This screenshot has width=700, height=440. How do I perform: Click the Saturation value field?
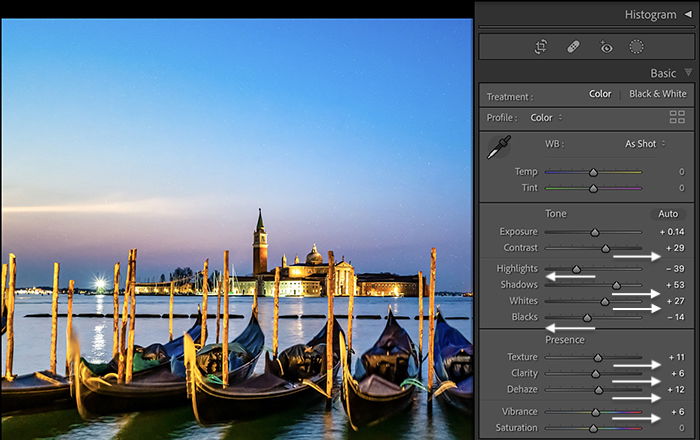point(681,428)
